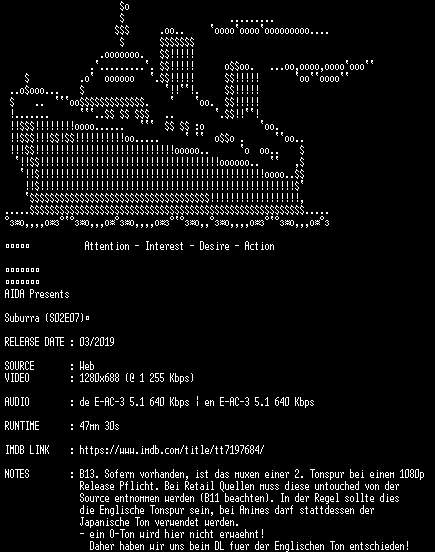Click the AUDIO label
435x552 pixels.
pos(17,402)
